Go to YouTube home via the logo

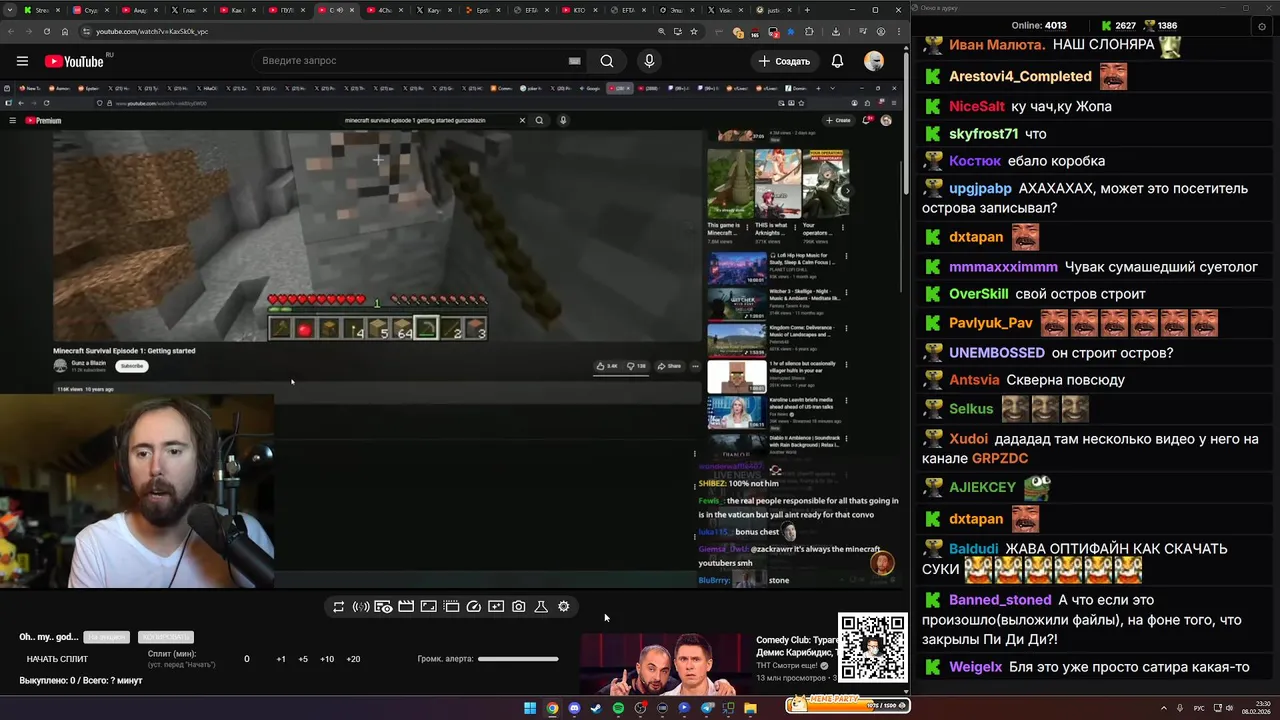tap(75, 61)
